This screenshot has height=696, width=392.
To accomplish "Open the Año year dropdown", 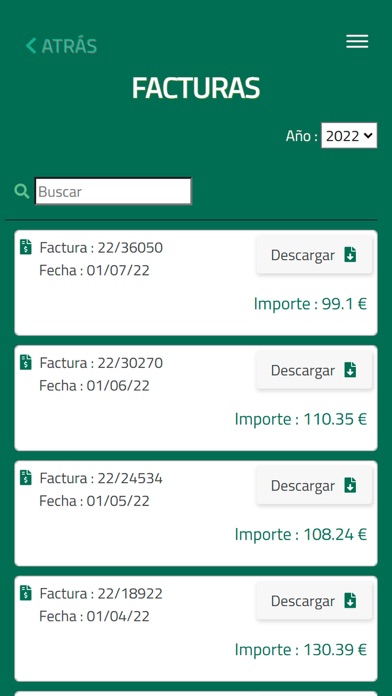I will tap(349, 135).
